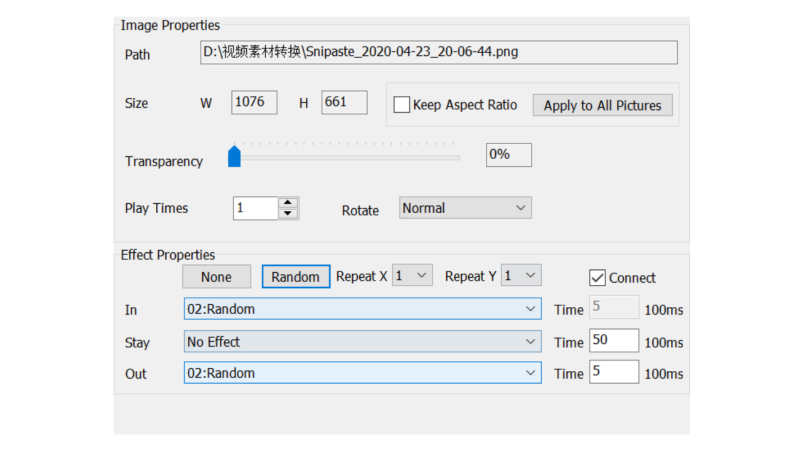The width and height of the screenshot is (800, 450).
Task: Open the Repeat Y dropdown
Action: coord(521,276)
